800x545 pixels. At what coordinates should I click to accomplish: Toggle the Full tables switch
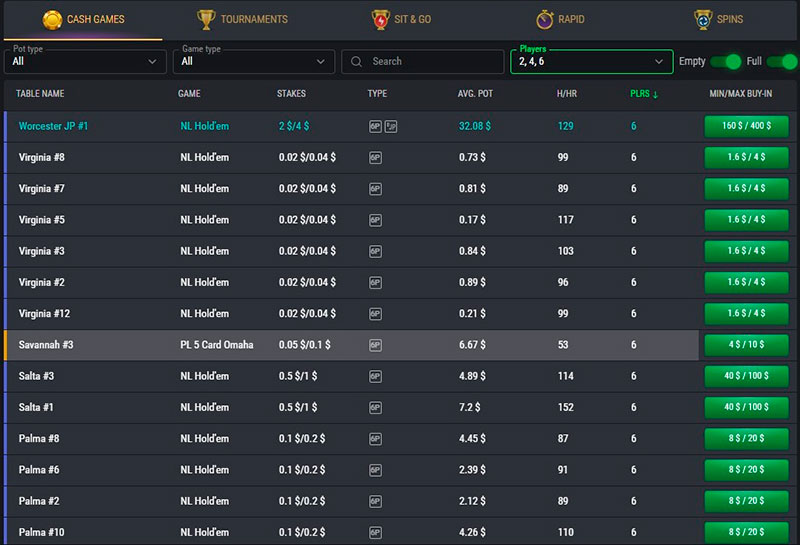(782, 62)
